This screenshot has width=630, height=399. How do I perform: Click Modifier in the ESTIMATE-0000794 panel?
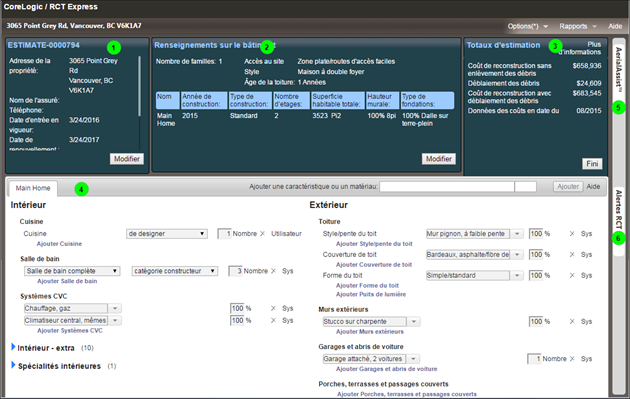click(x=127, y=159)
